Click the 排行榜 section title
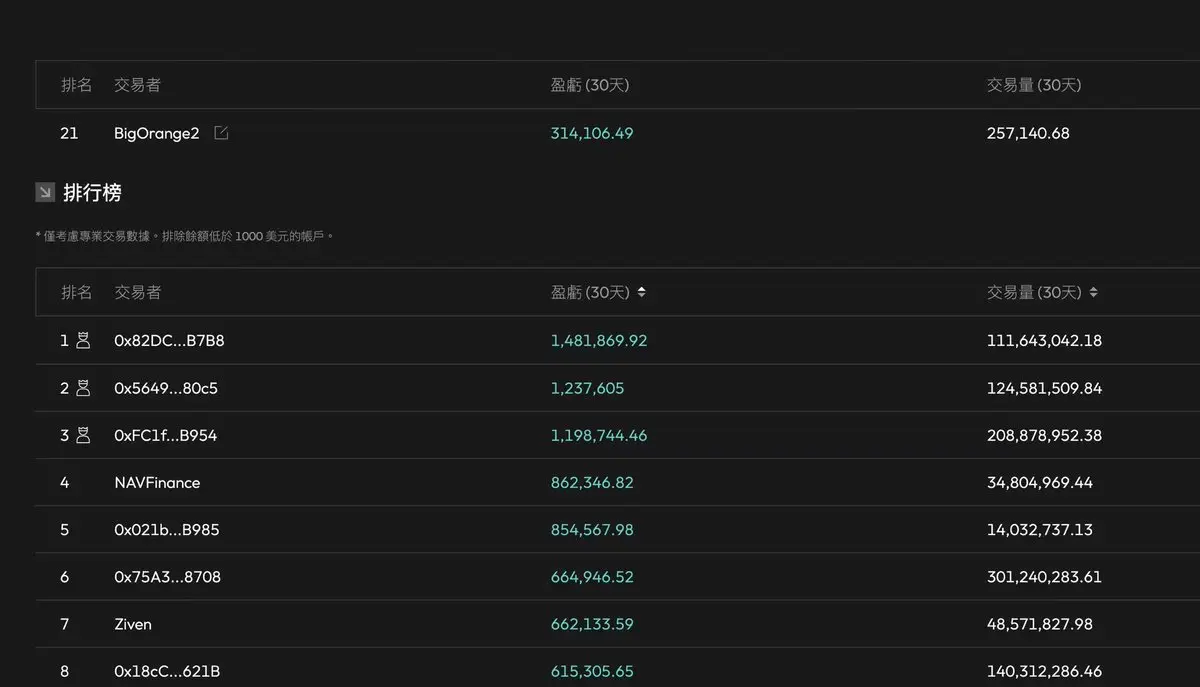The width and height of the screenshot is (1200, 687). [92, 192]
